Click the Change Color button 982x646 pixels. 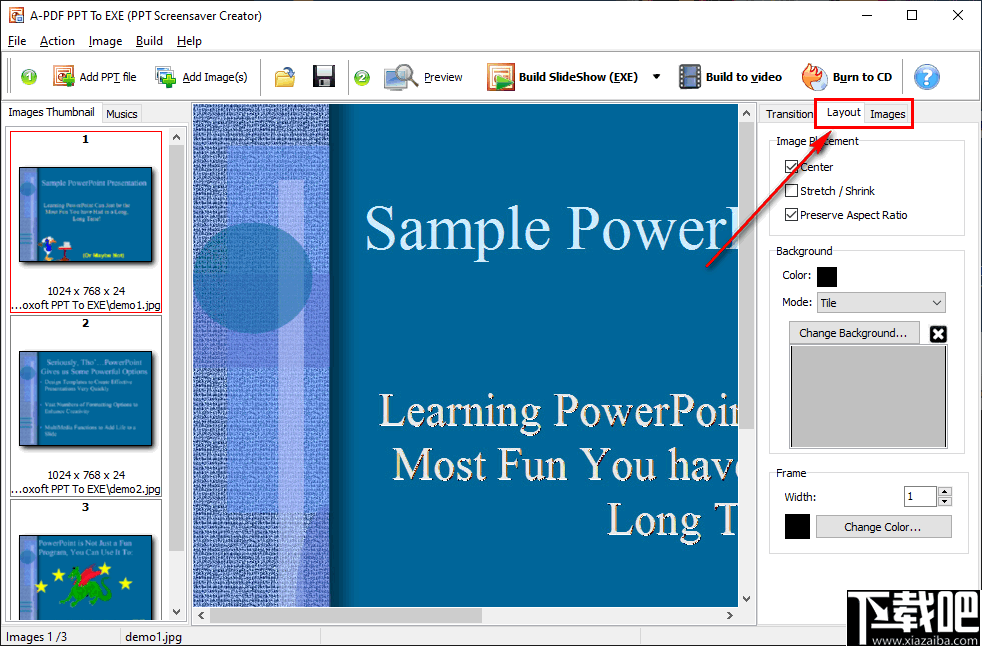(883, 526)
